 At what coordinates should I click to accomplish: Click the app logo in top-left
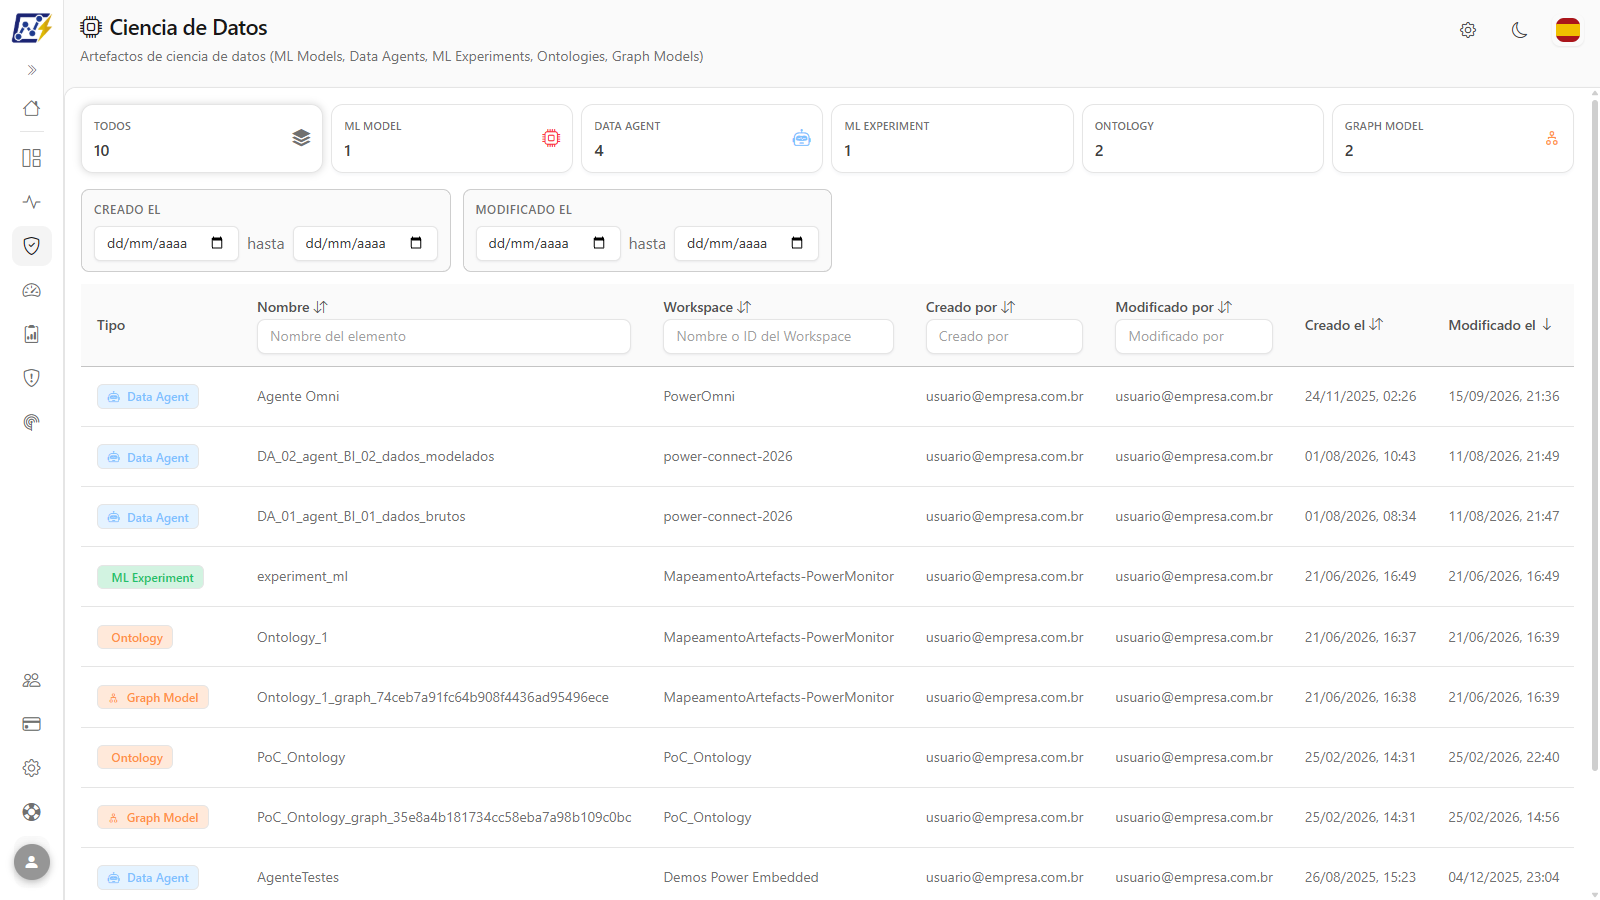32,27
